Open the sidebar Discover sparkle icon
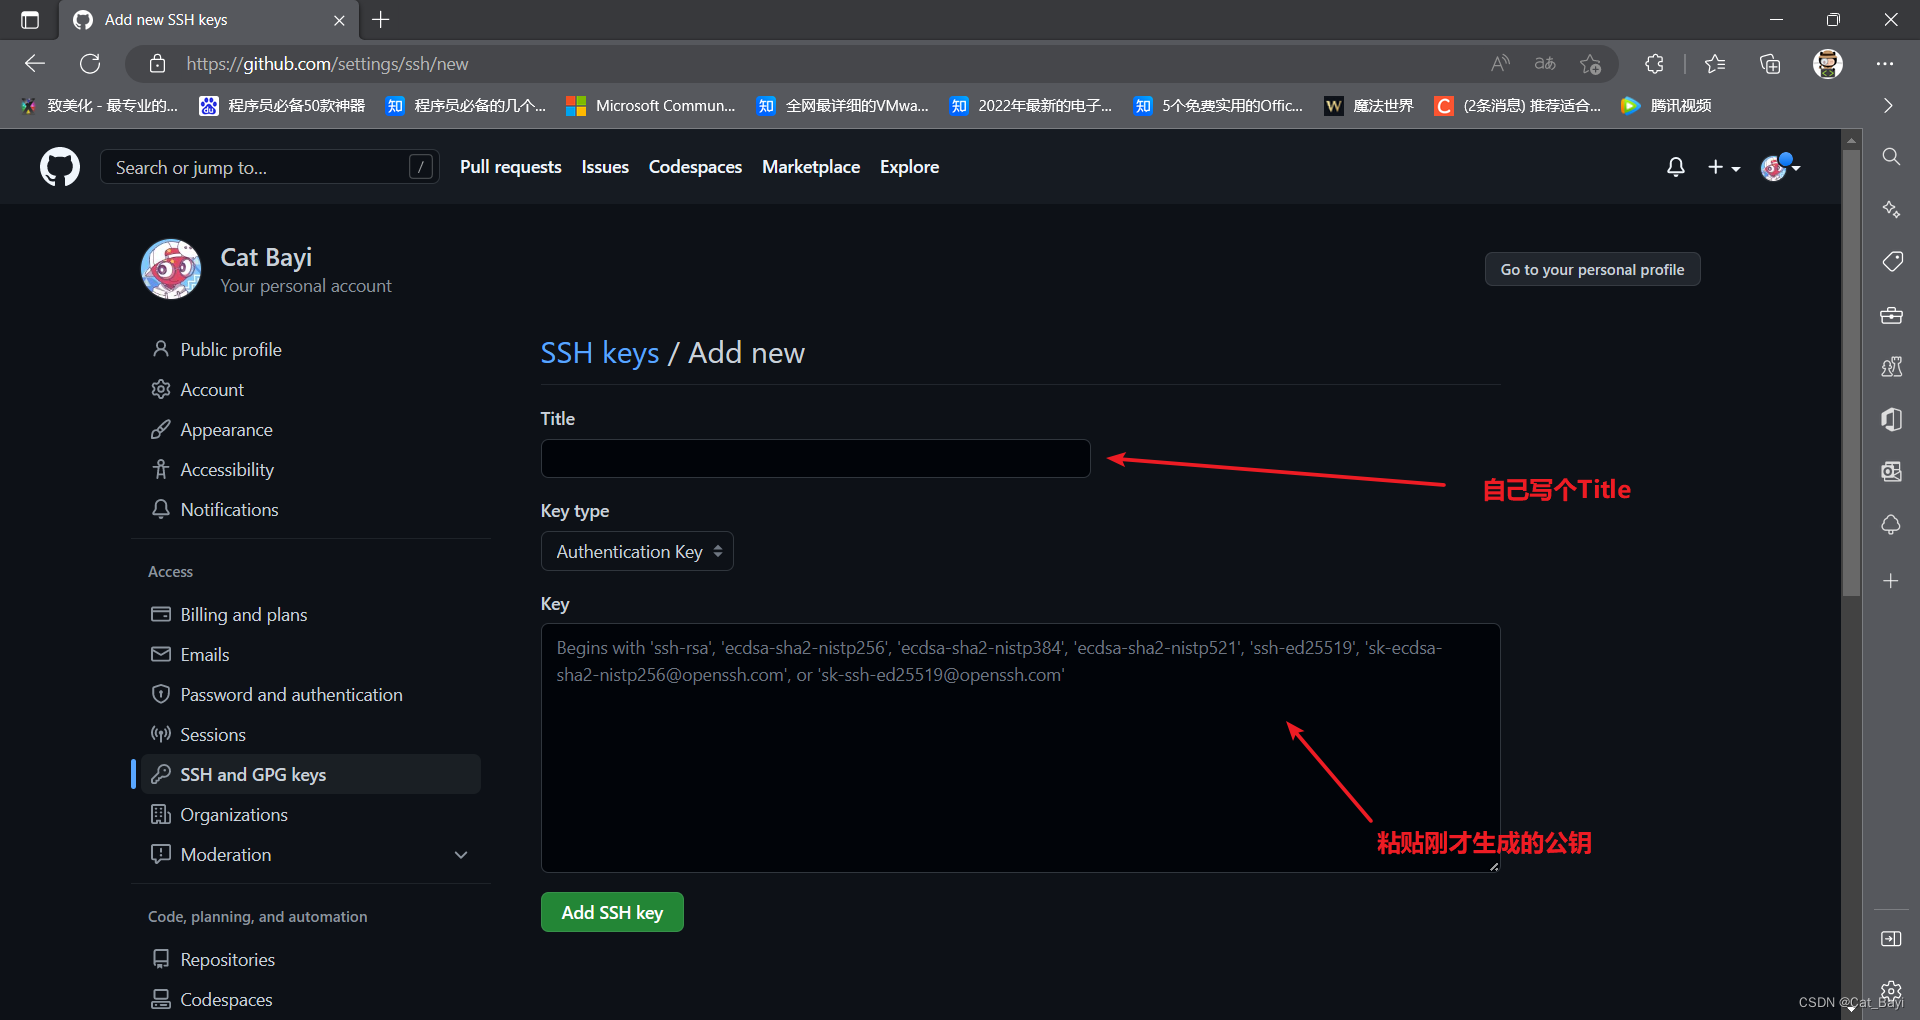Viewport: 1920px width, 1020px height. [1891, 209]
